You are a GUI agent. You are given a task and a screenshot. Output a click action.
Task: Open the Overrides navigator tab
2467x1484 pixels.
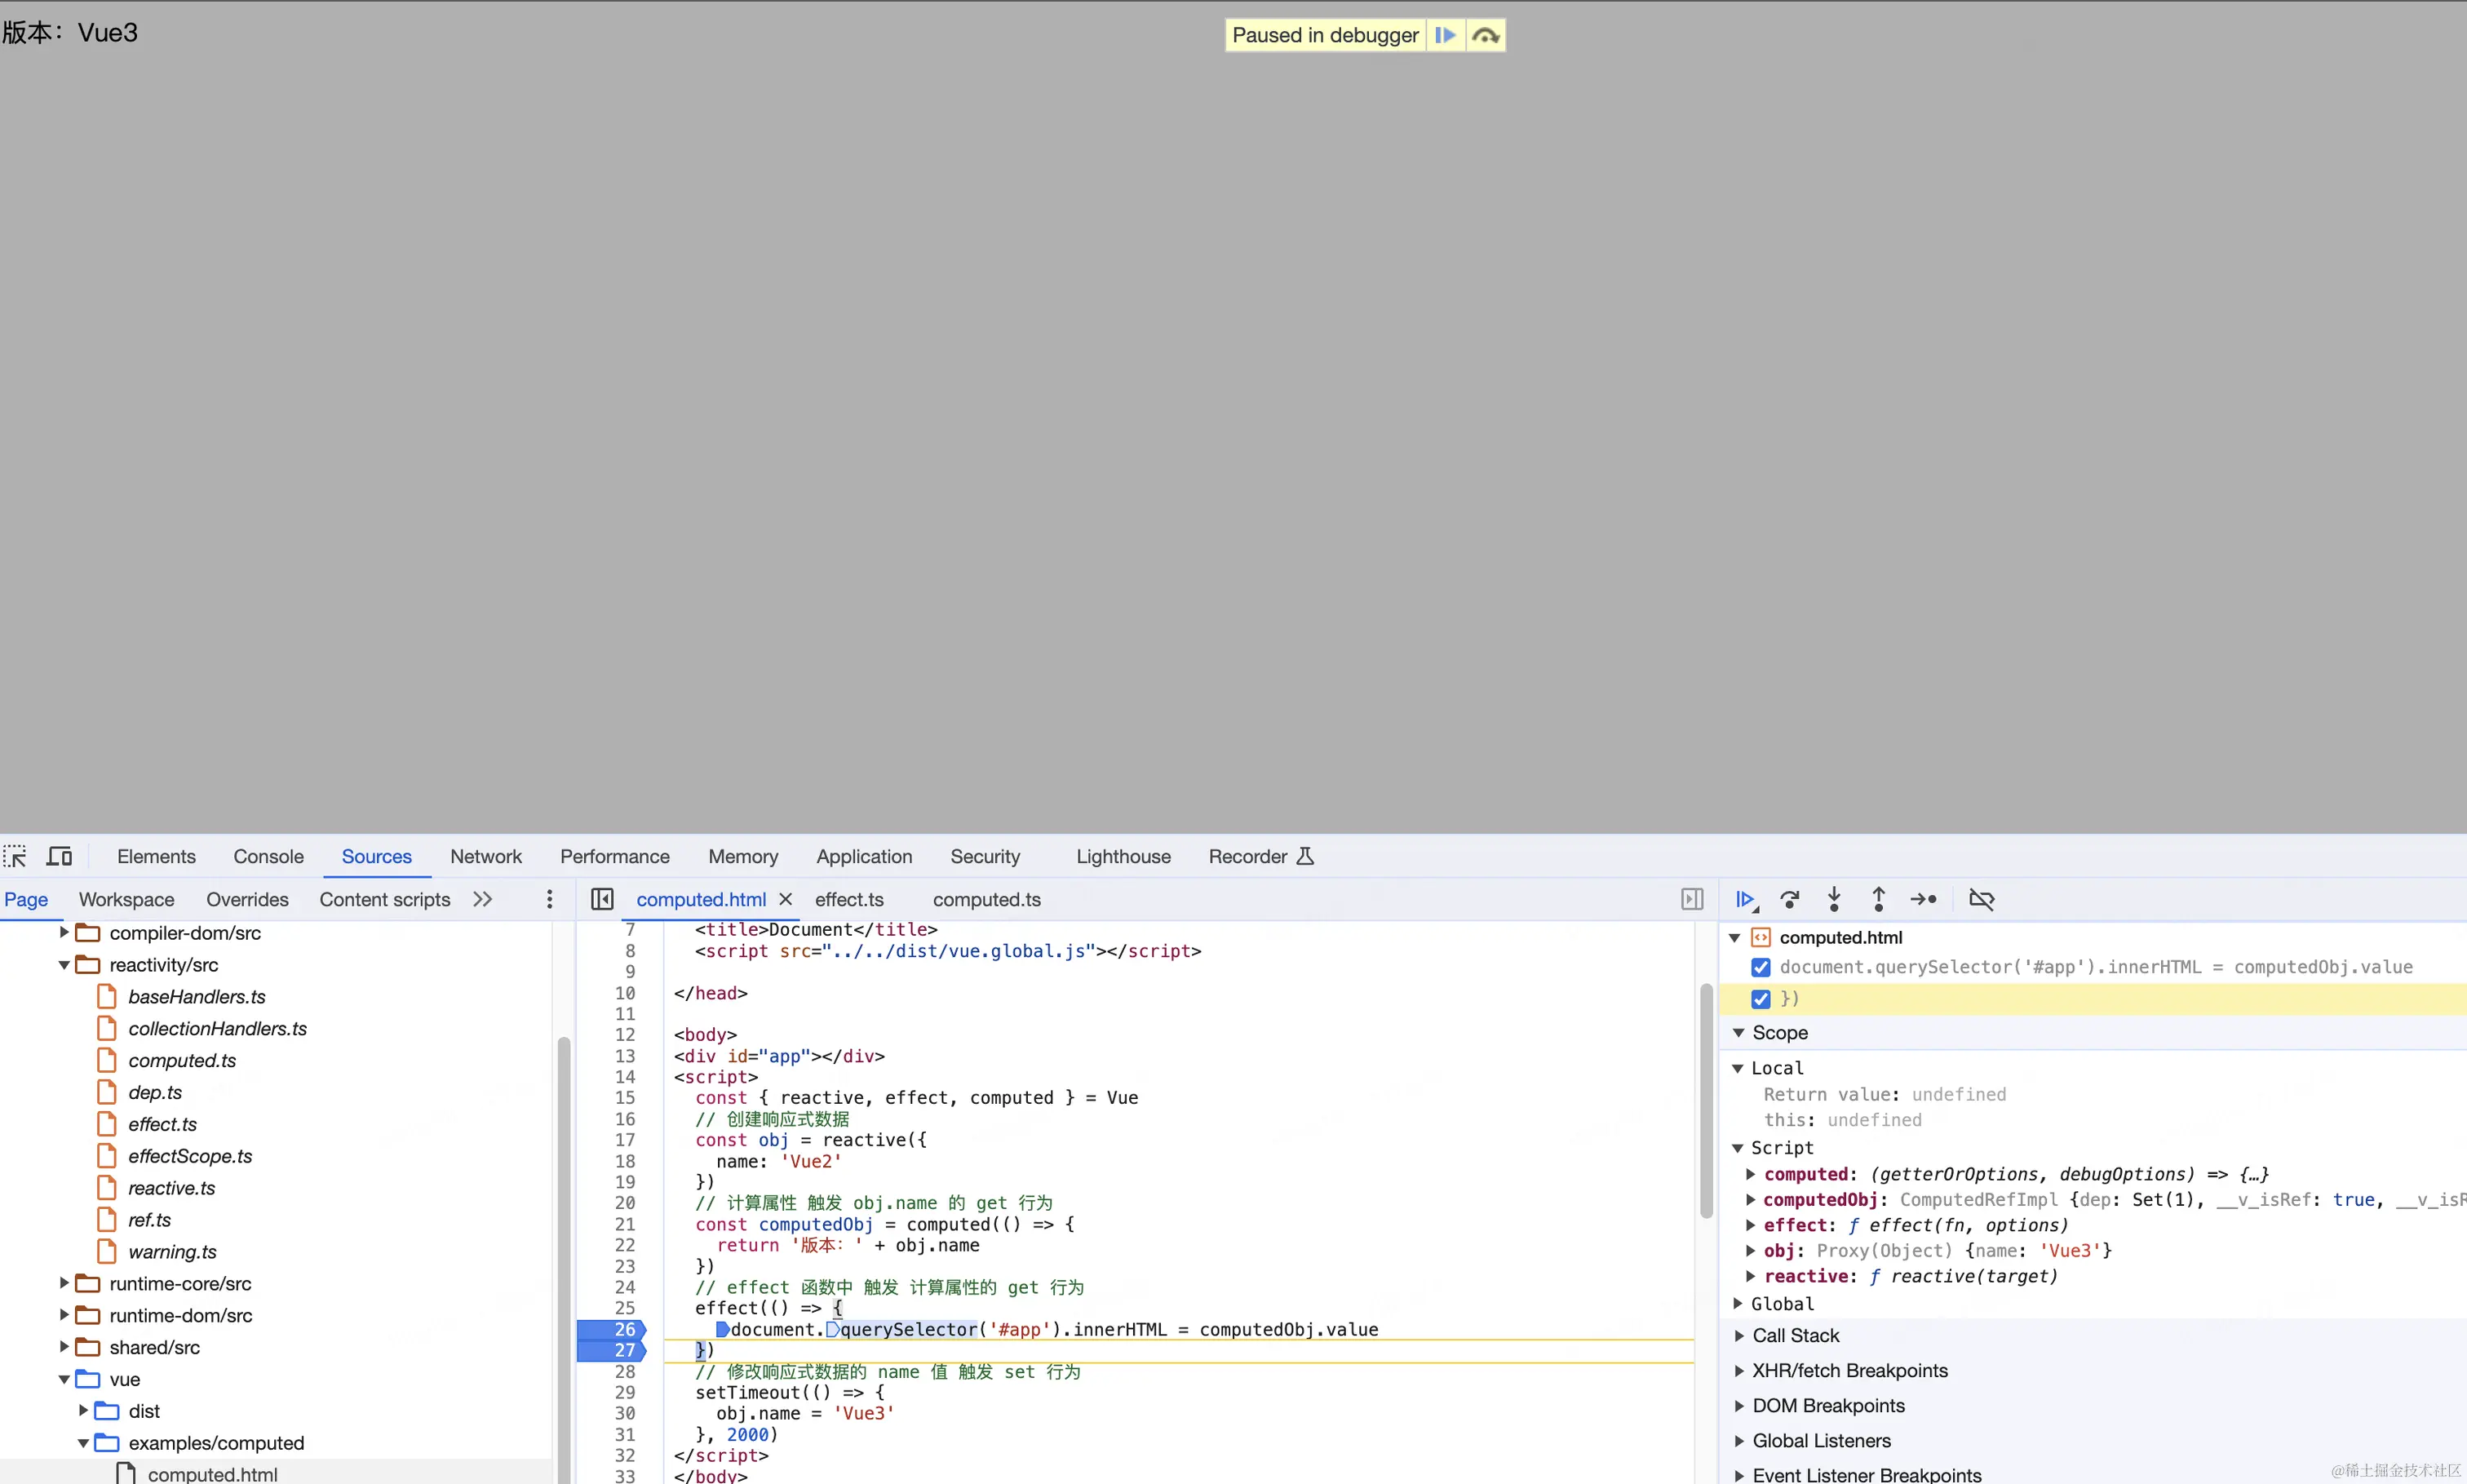pos(247,899)
